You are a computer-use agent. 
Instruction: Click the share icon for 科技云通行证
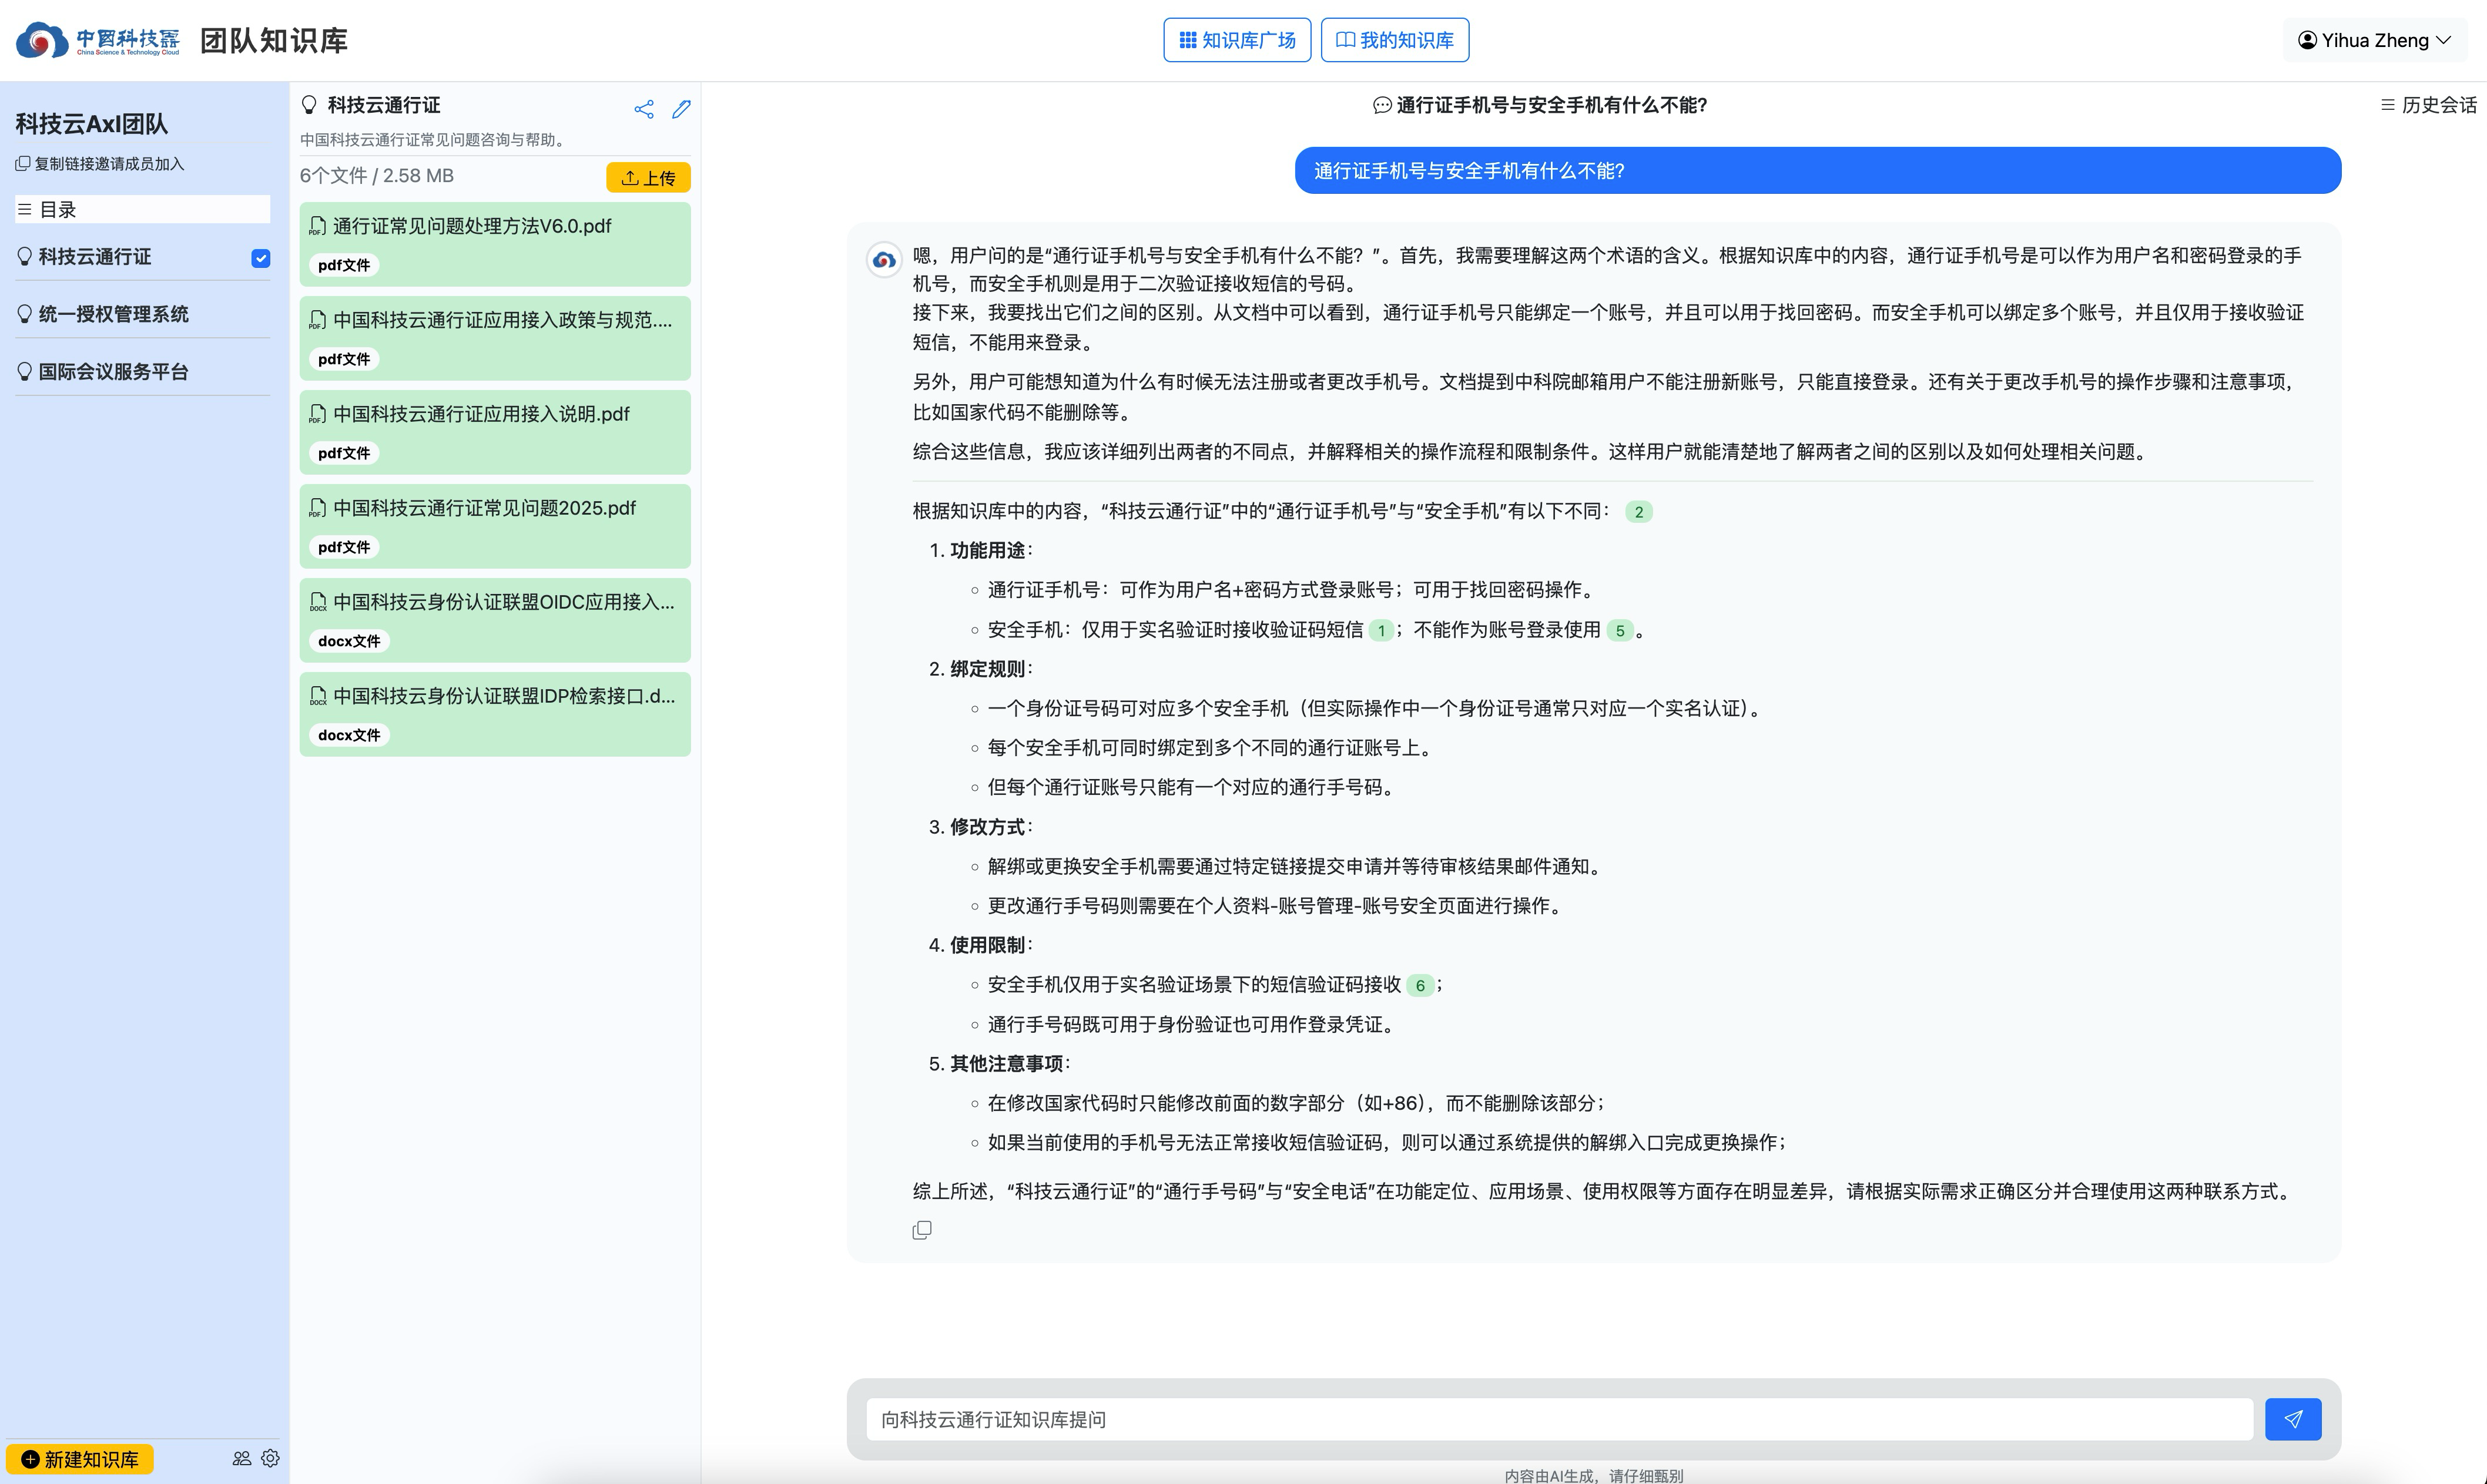[644, 109]
